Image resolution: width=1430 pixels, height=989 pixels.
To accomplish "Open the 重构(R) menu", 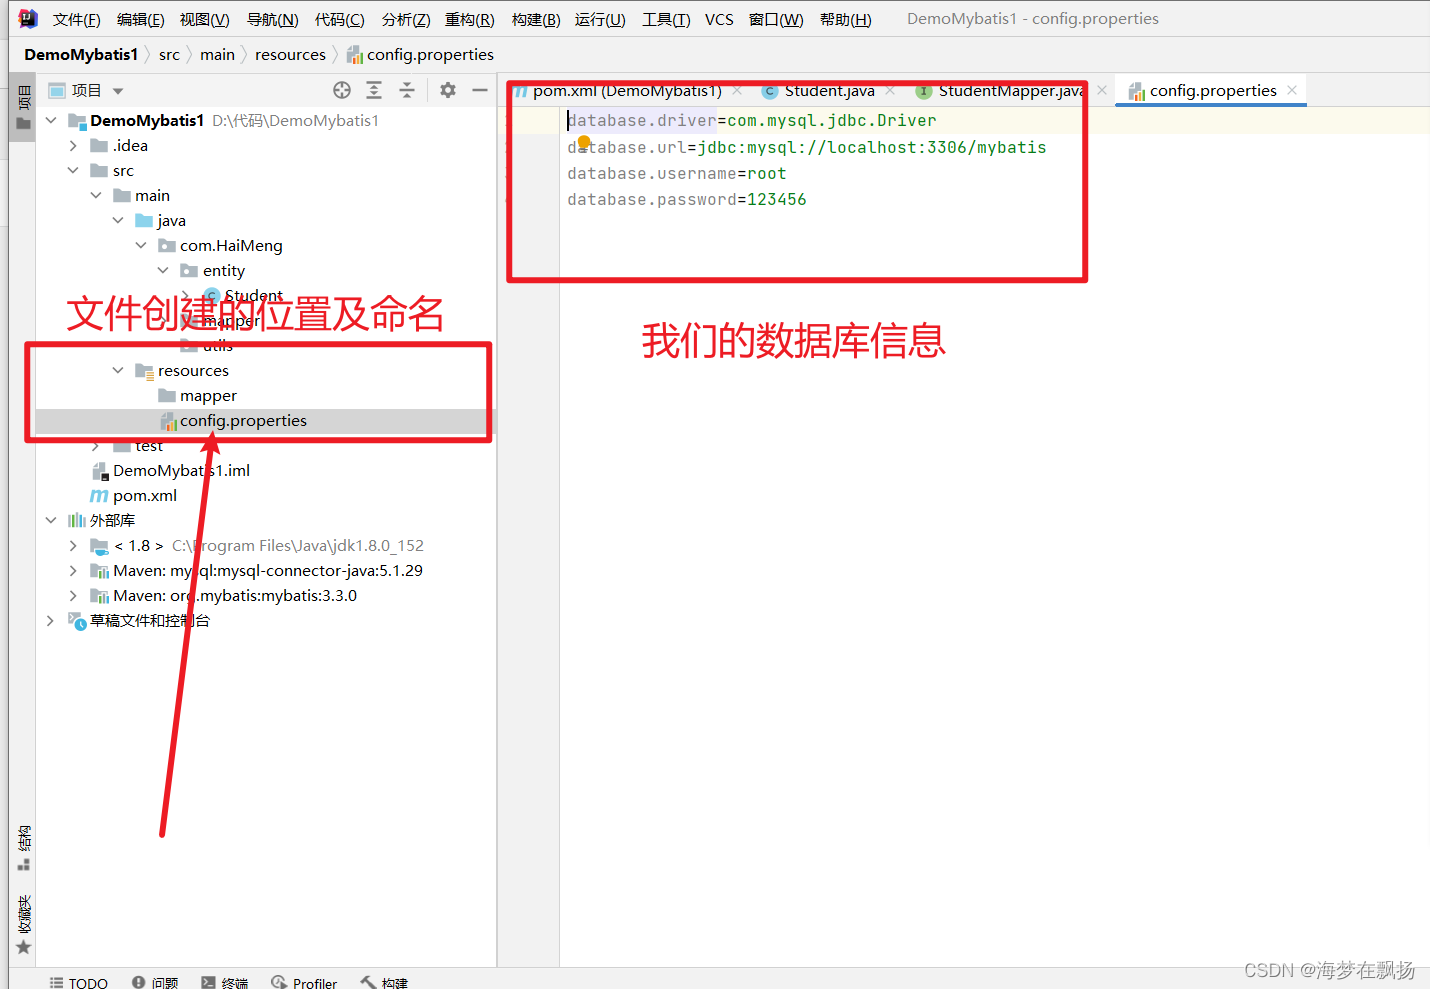I will tap(470, 19).
